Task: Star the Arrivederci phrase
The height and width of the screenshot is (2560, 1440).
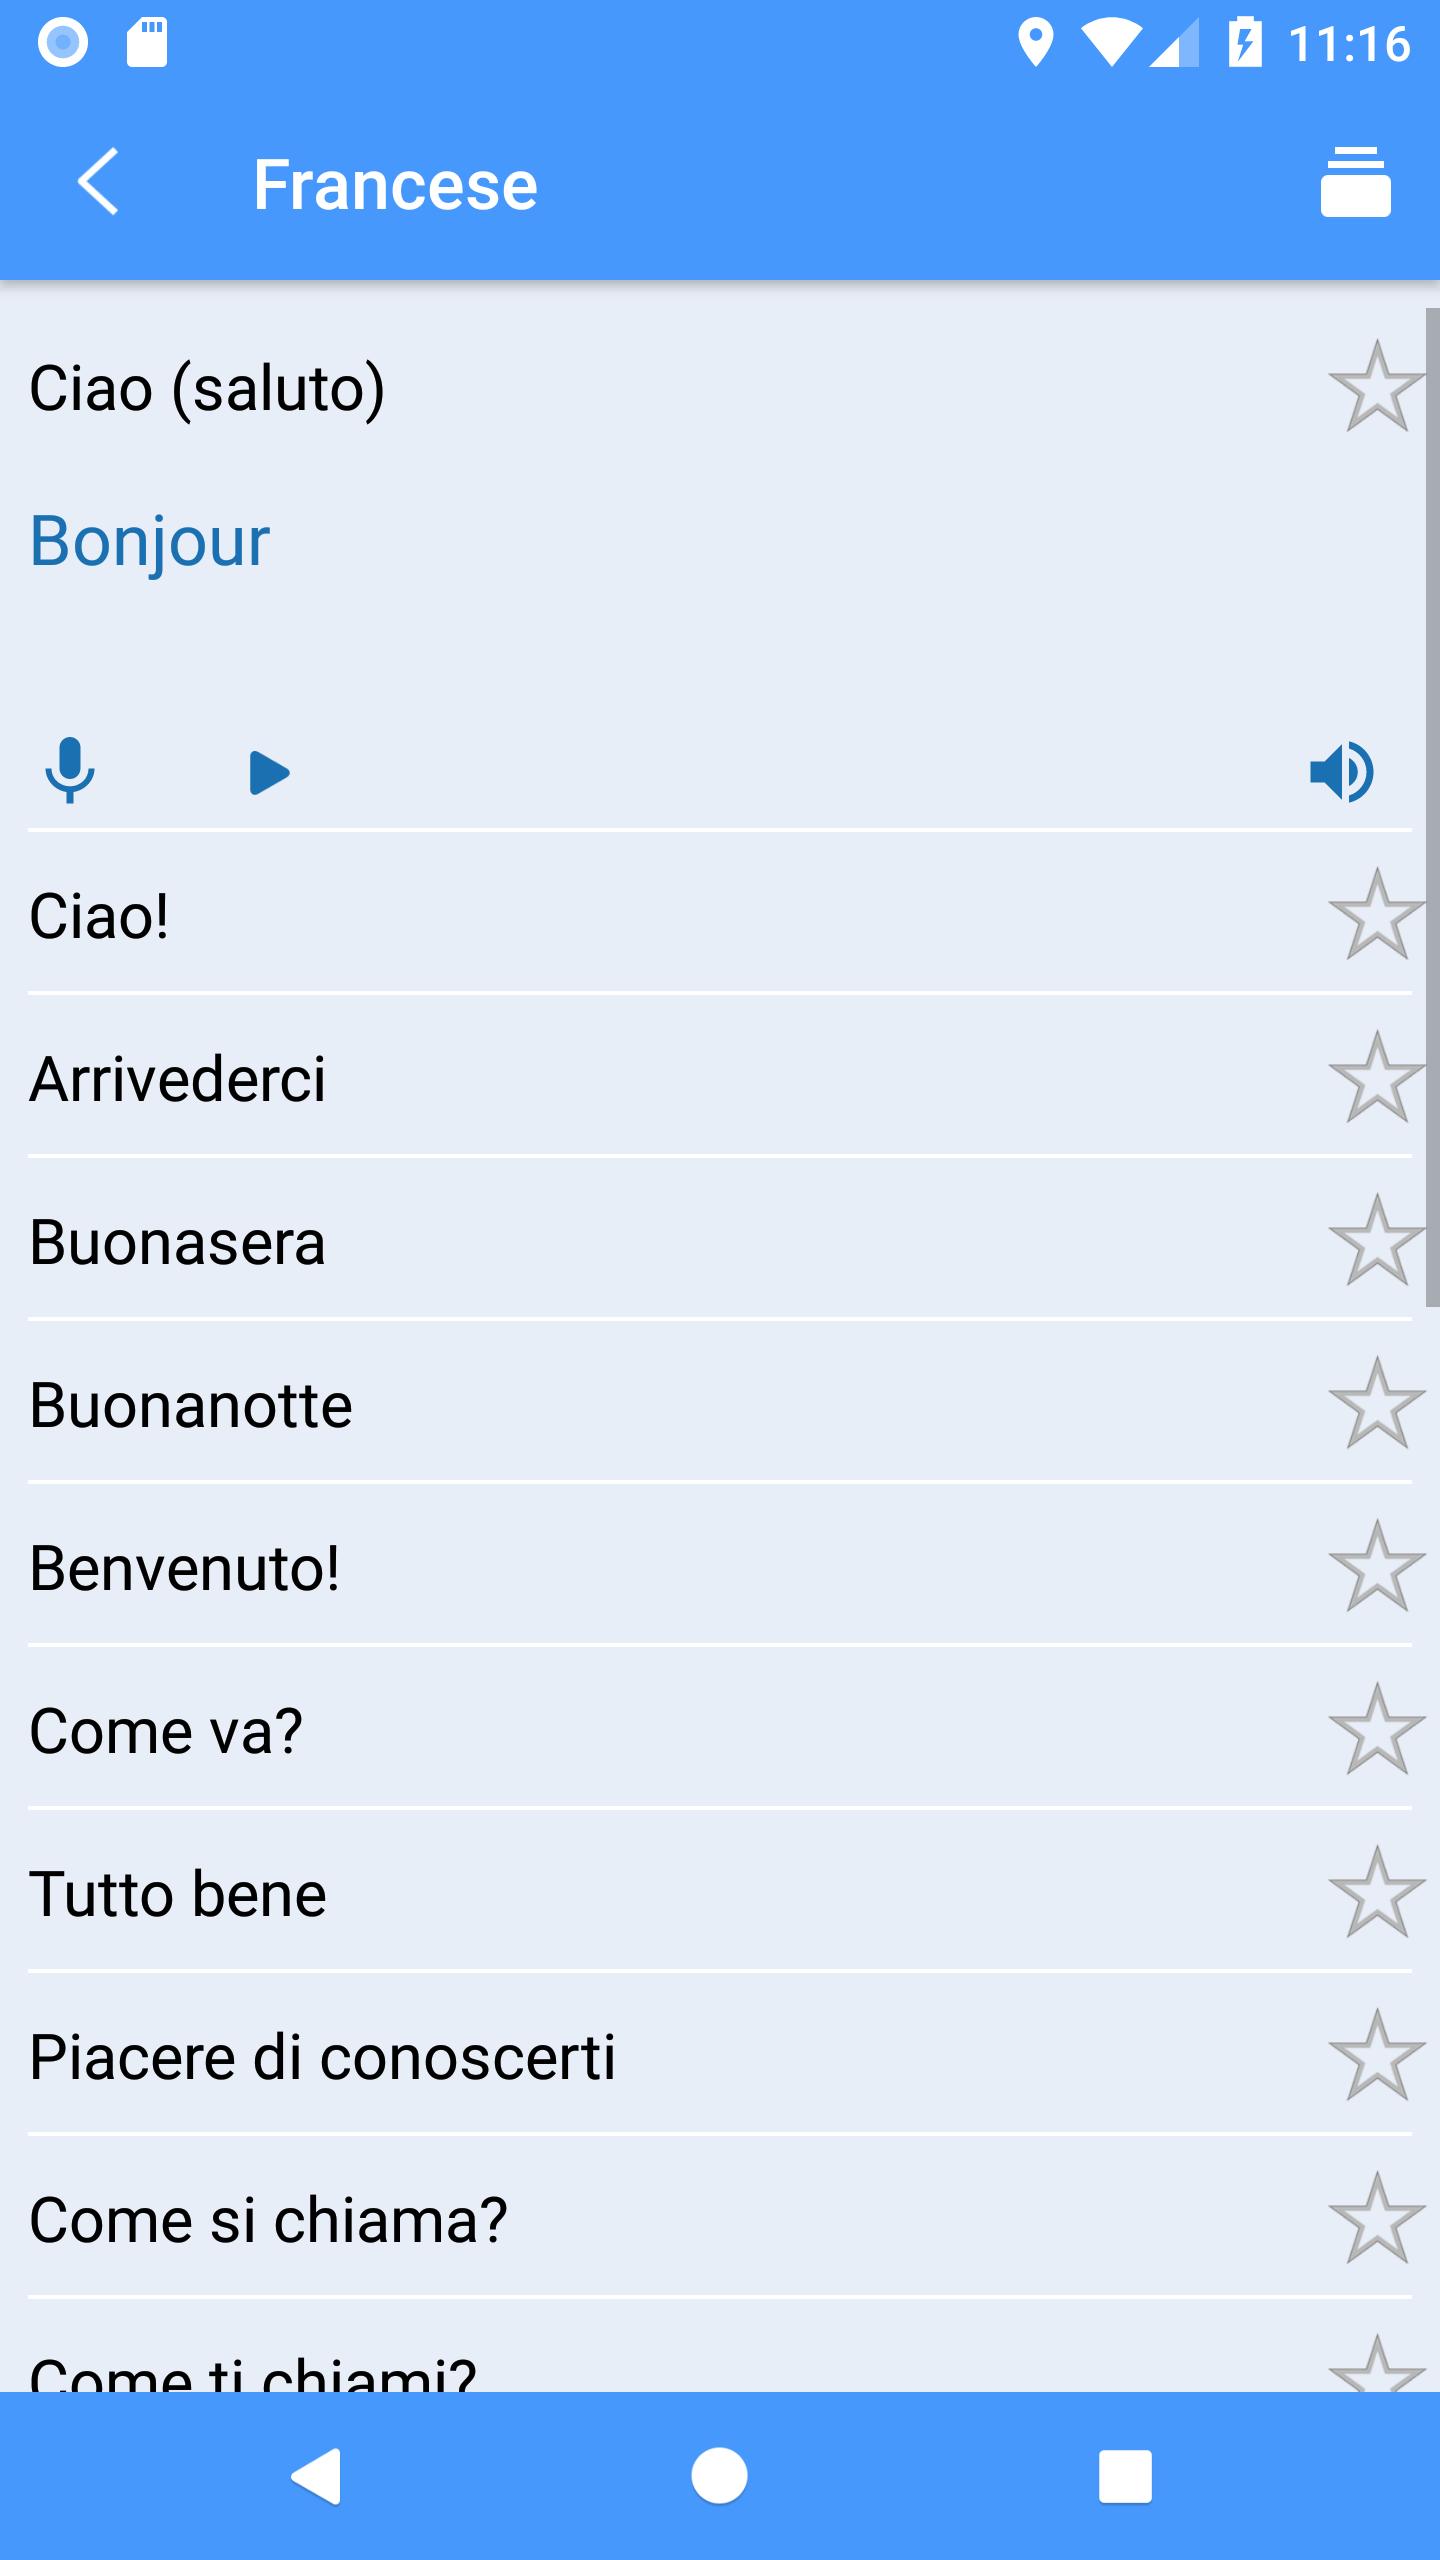Action: [x=1377, y=1078]
